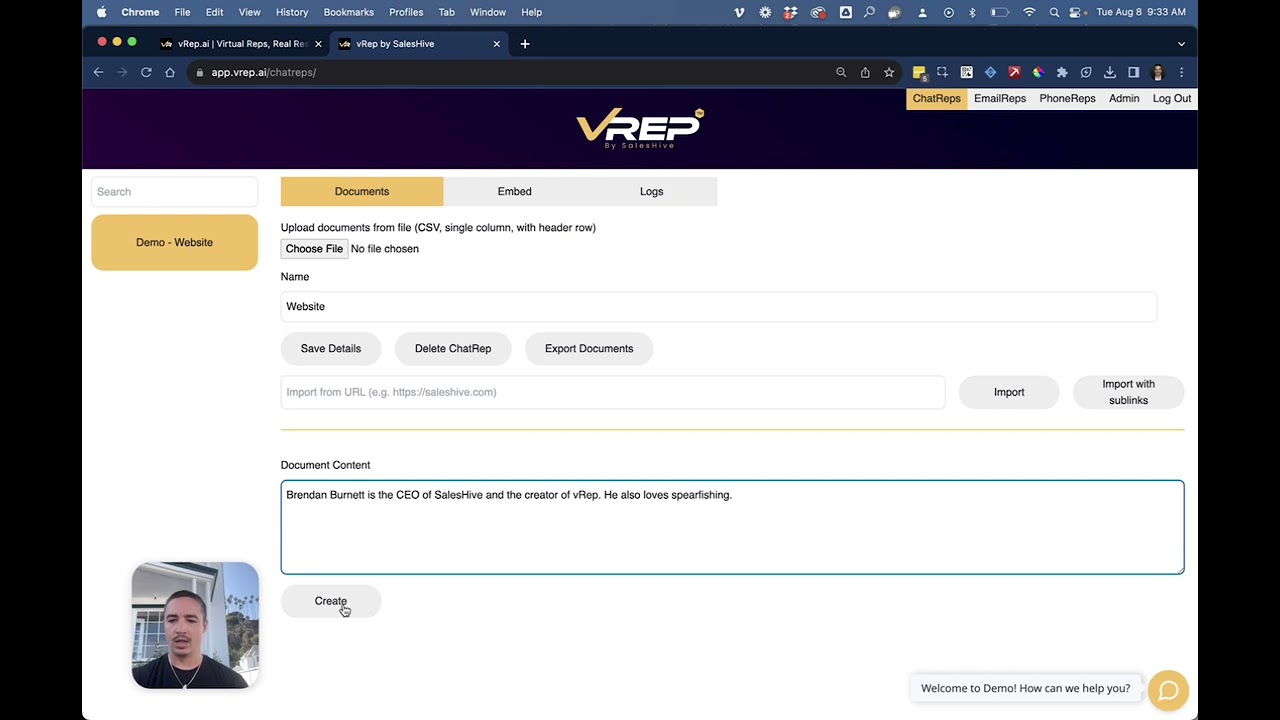Select Demo - Website chat rep
This screenshot has height=720, width=1280.
click(174, 242)
